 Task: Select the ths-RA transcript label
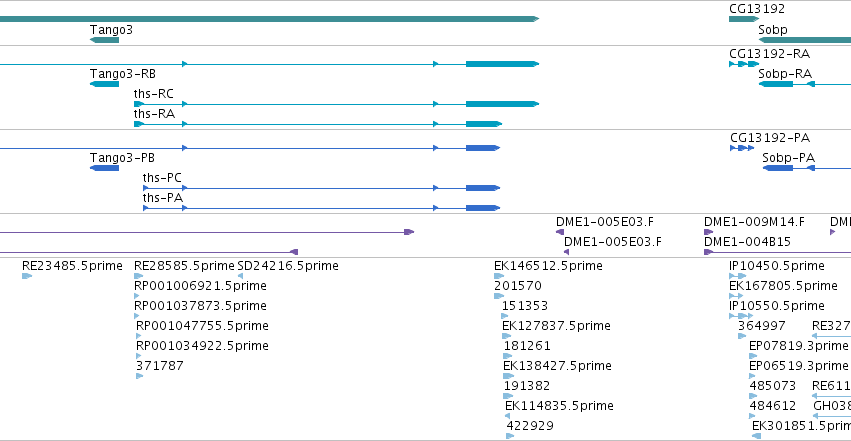[155, 114]
